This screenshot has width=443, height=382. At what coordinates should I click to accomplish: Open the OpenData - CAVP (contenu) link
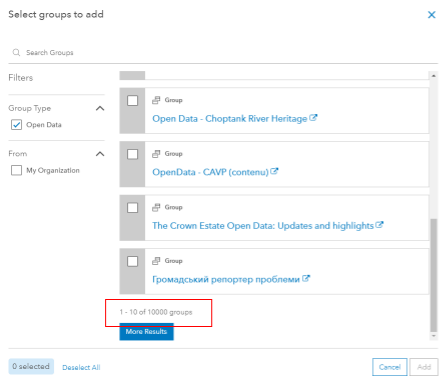tap(210, 172)
